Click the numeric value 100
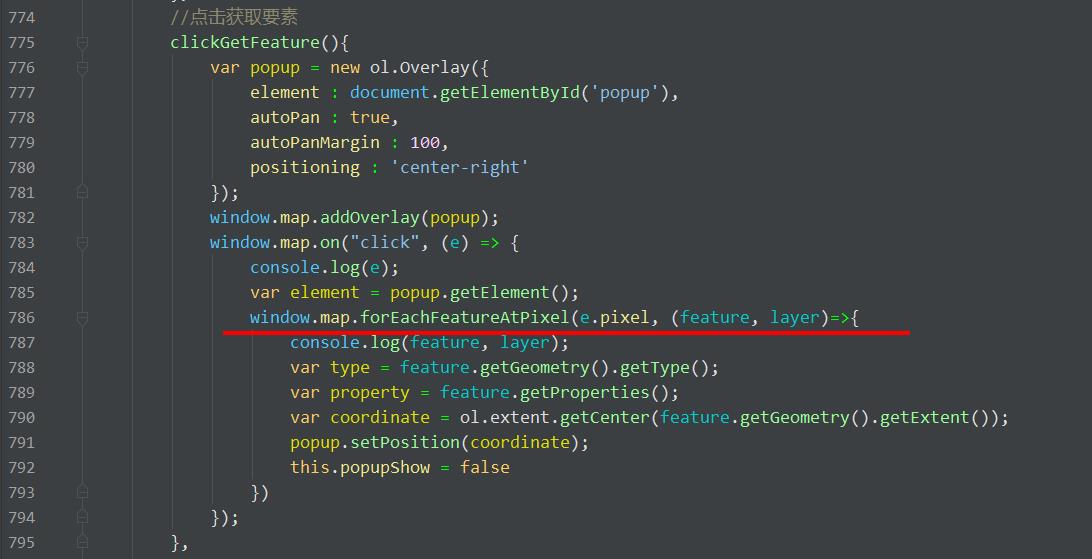Screen dimensions: 1092x559 pos(425,143)
